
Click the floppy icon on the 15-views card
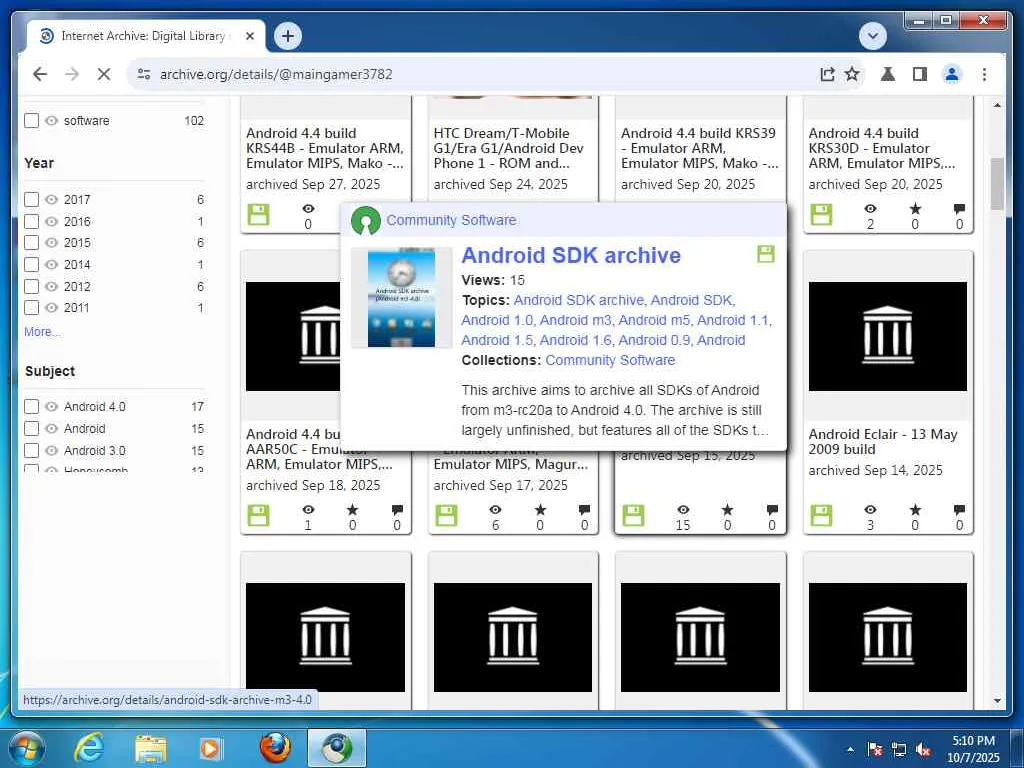(633, 515)
